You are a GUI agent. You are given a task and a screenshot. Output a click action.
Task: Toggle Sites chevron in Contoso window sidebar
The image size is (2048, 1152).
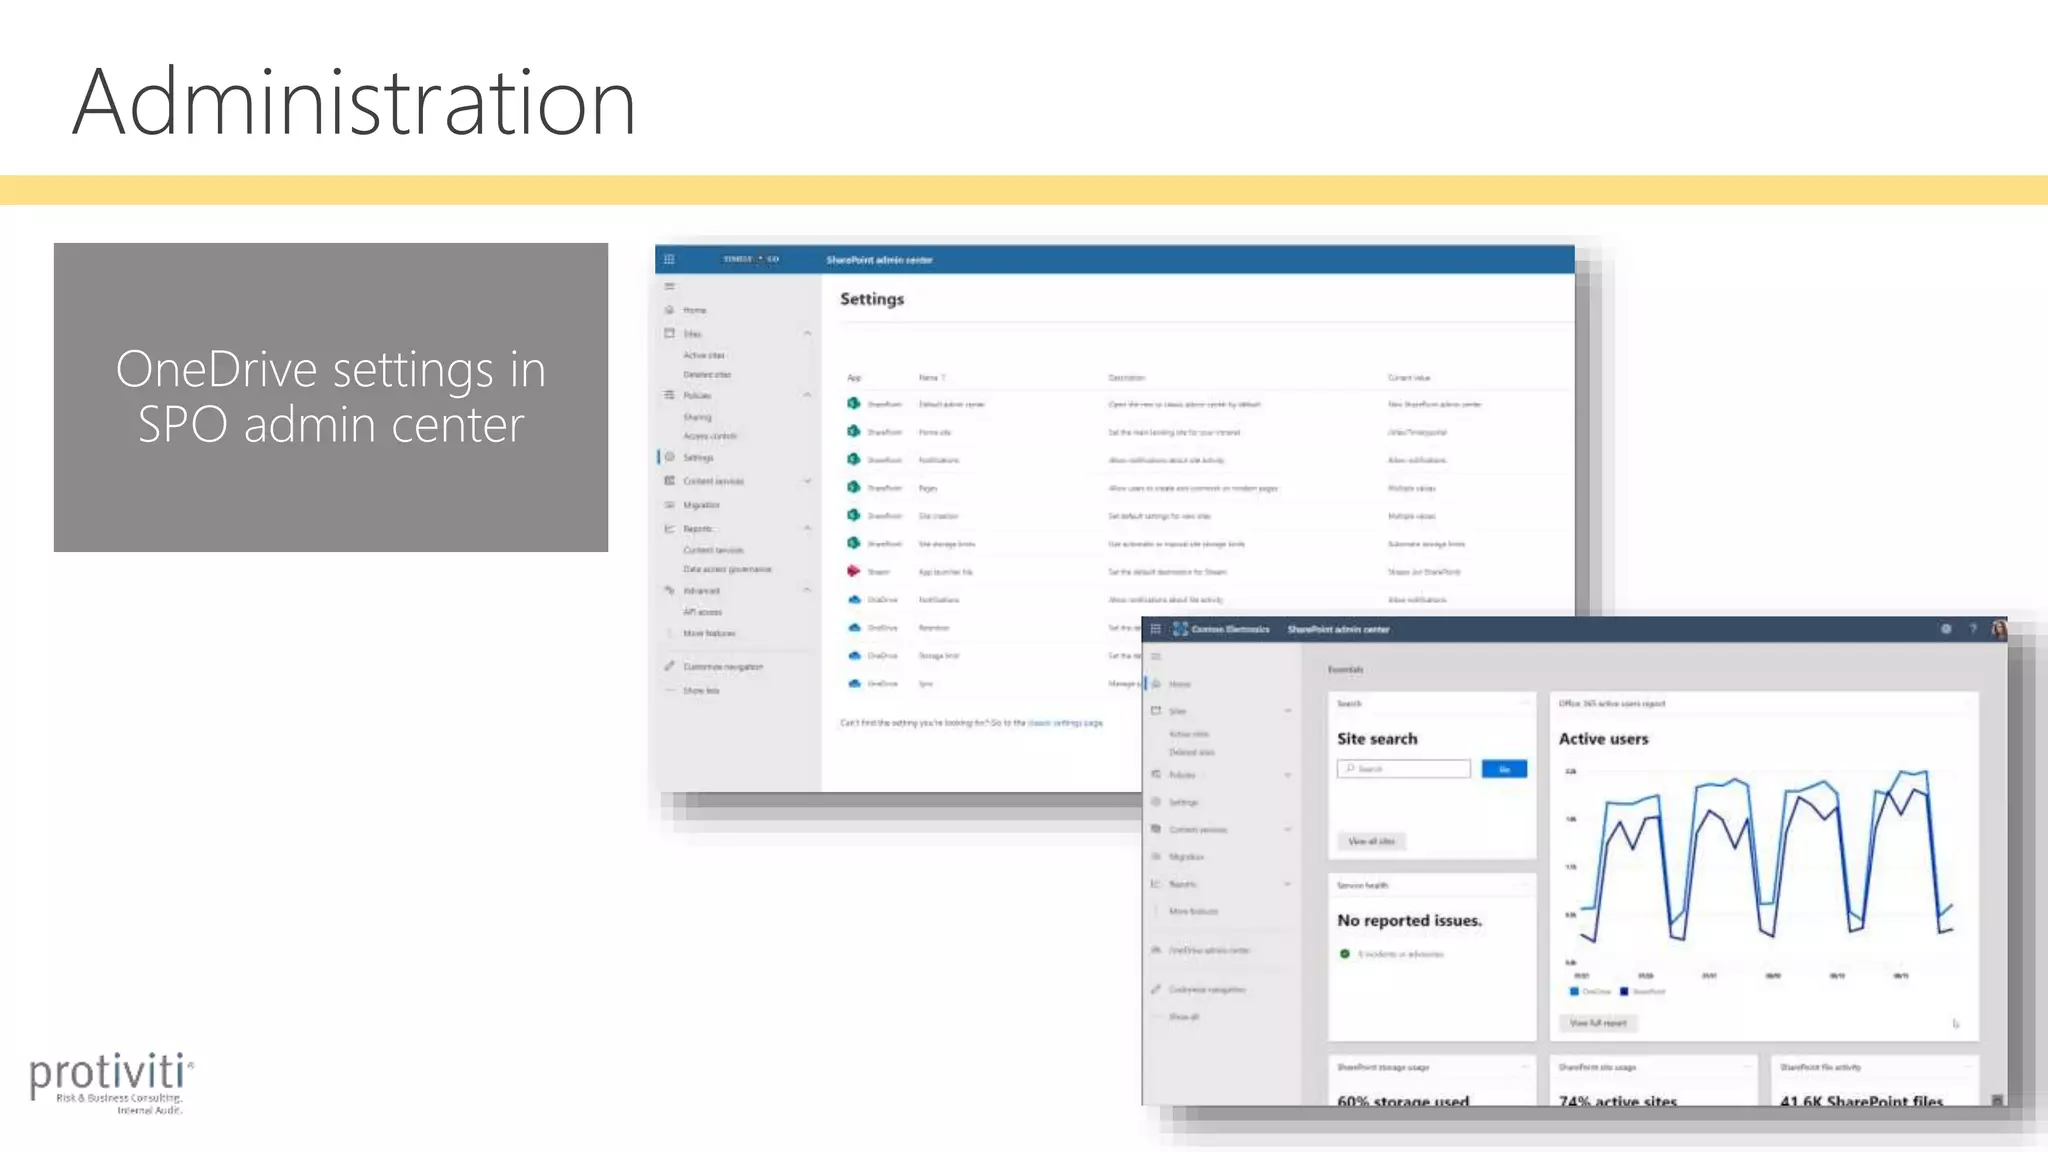pos(1288,711)
